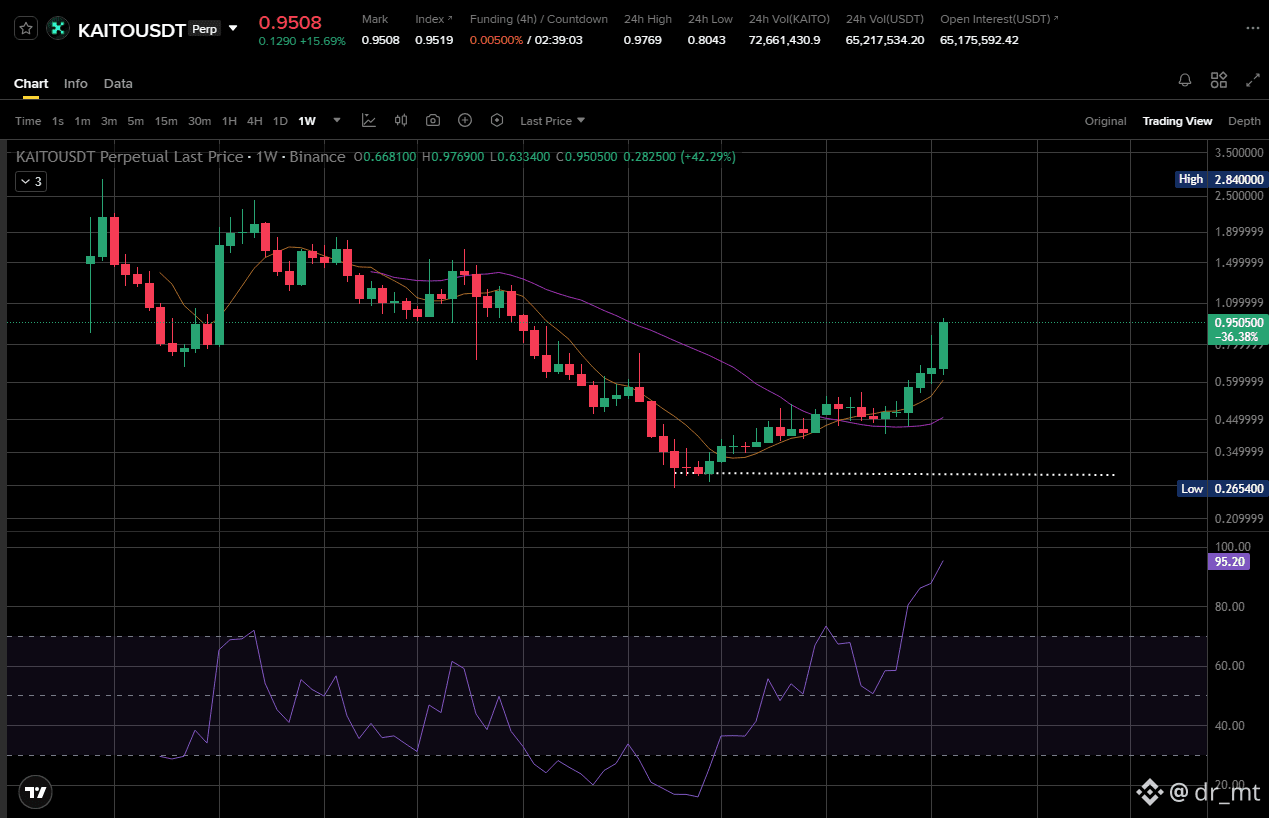
Task: Click the funding rate 0.00500% value
Action: coord(496,40)
